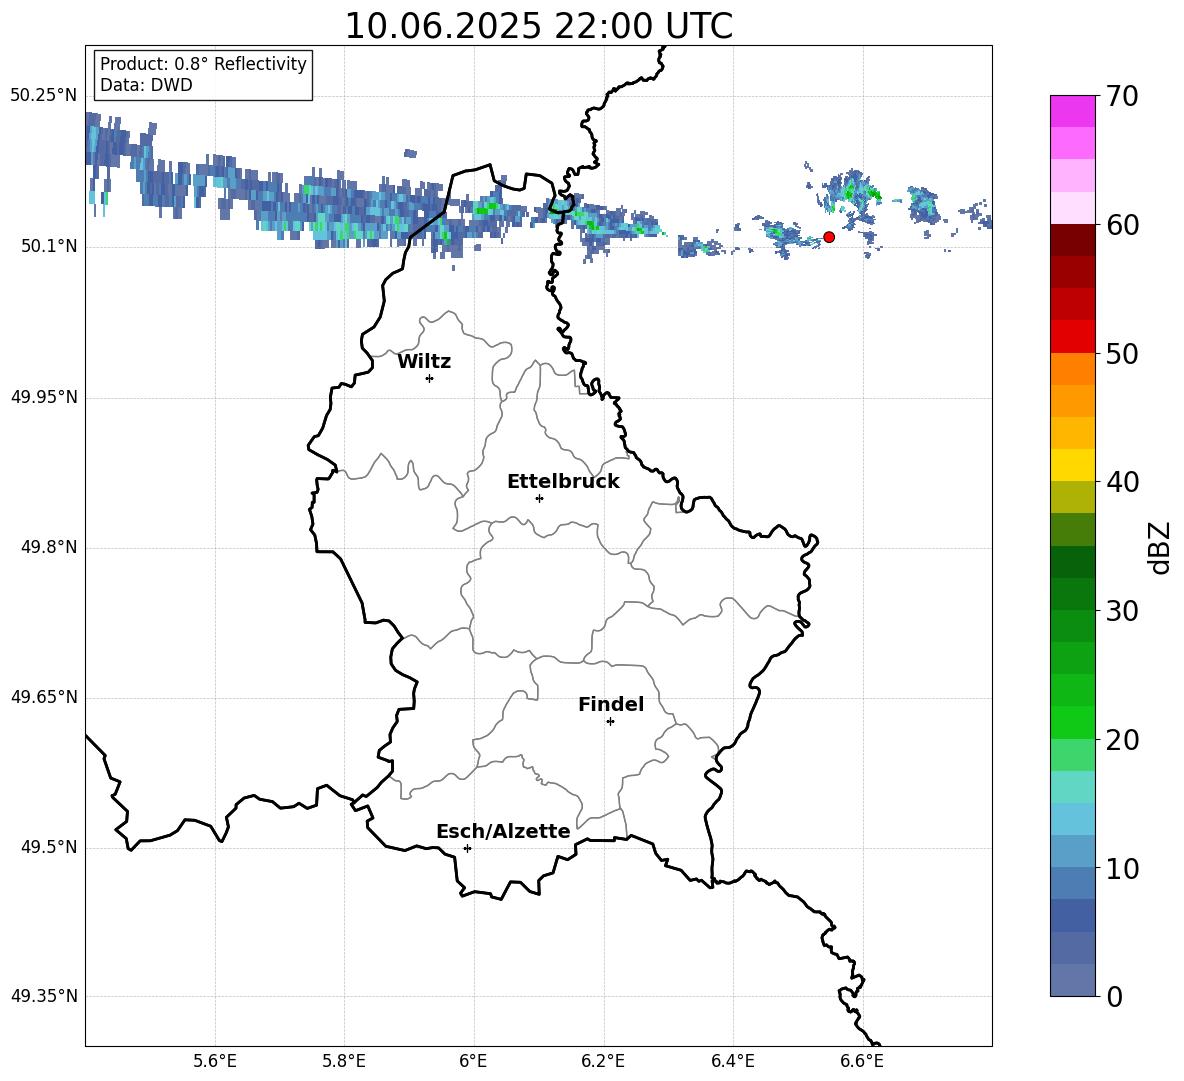Click the 49.8°N latitude label
1184x1081 pixels.
coord(50,547)
